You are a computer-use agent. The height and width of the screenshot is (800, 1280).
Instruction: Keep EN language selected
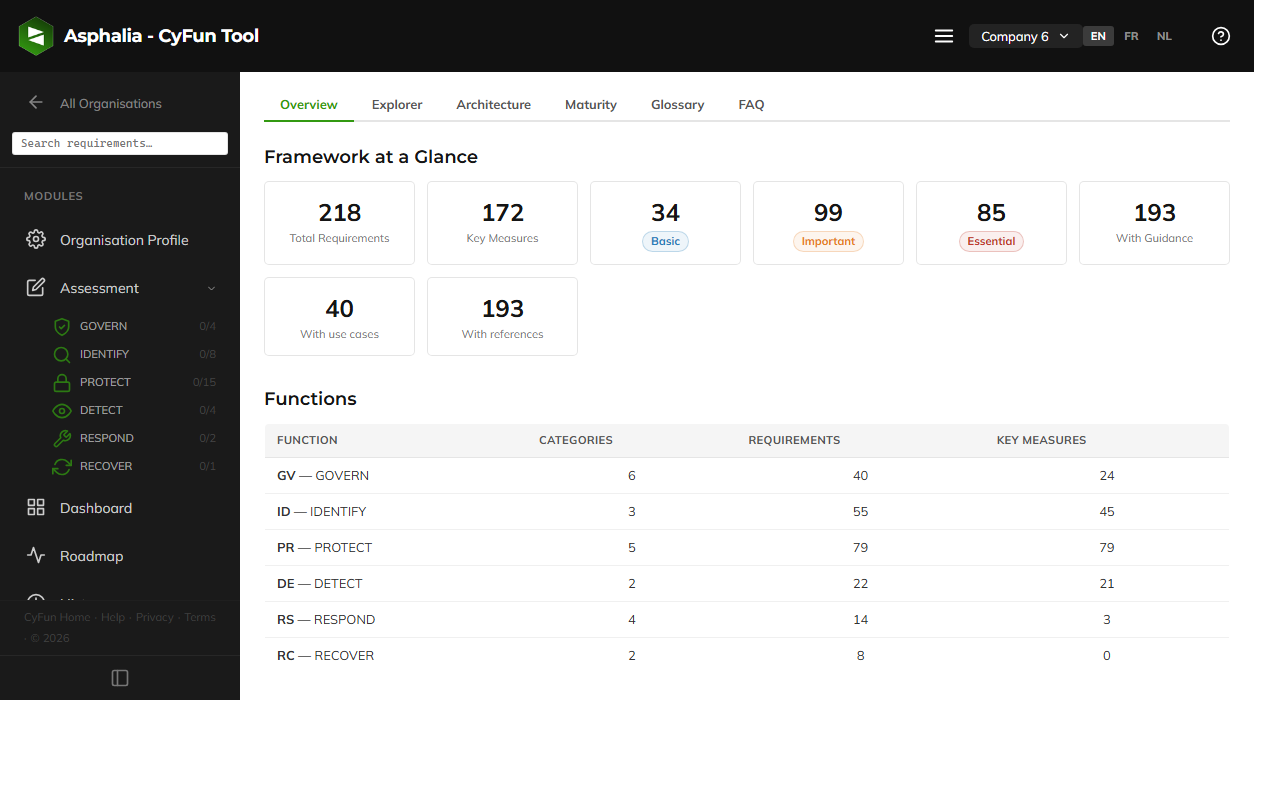tap(1097, 36)
